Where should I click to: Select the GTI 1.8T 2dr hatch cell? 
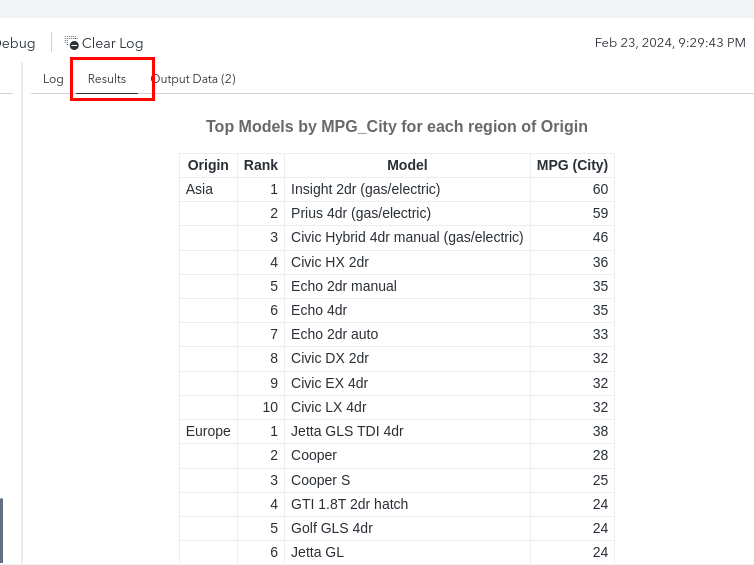(349, 504)
